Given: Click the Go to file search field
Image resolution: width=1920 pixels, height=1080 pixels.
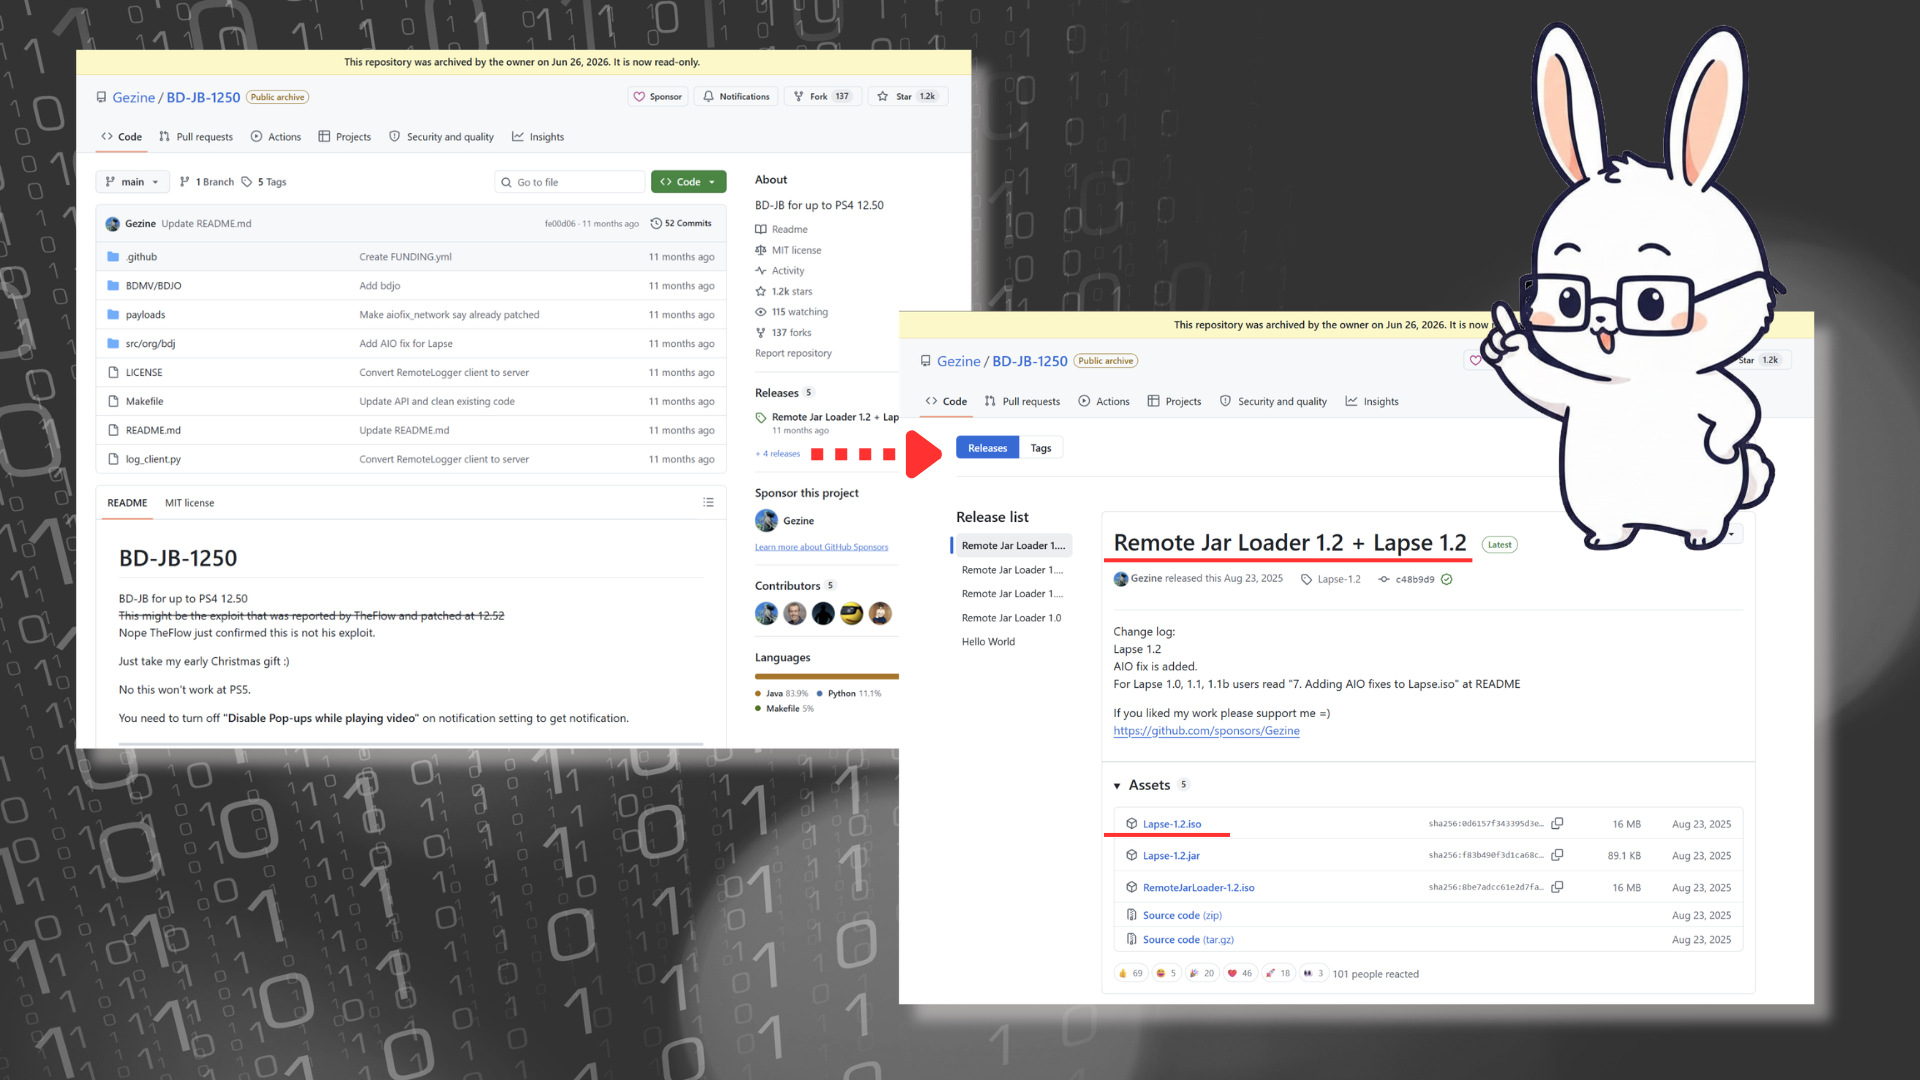Looking at the screenshot, I should coord(570,182).
